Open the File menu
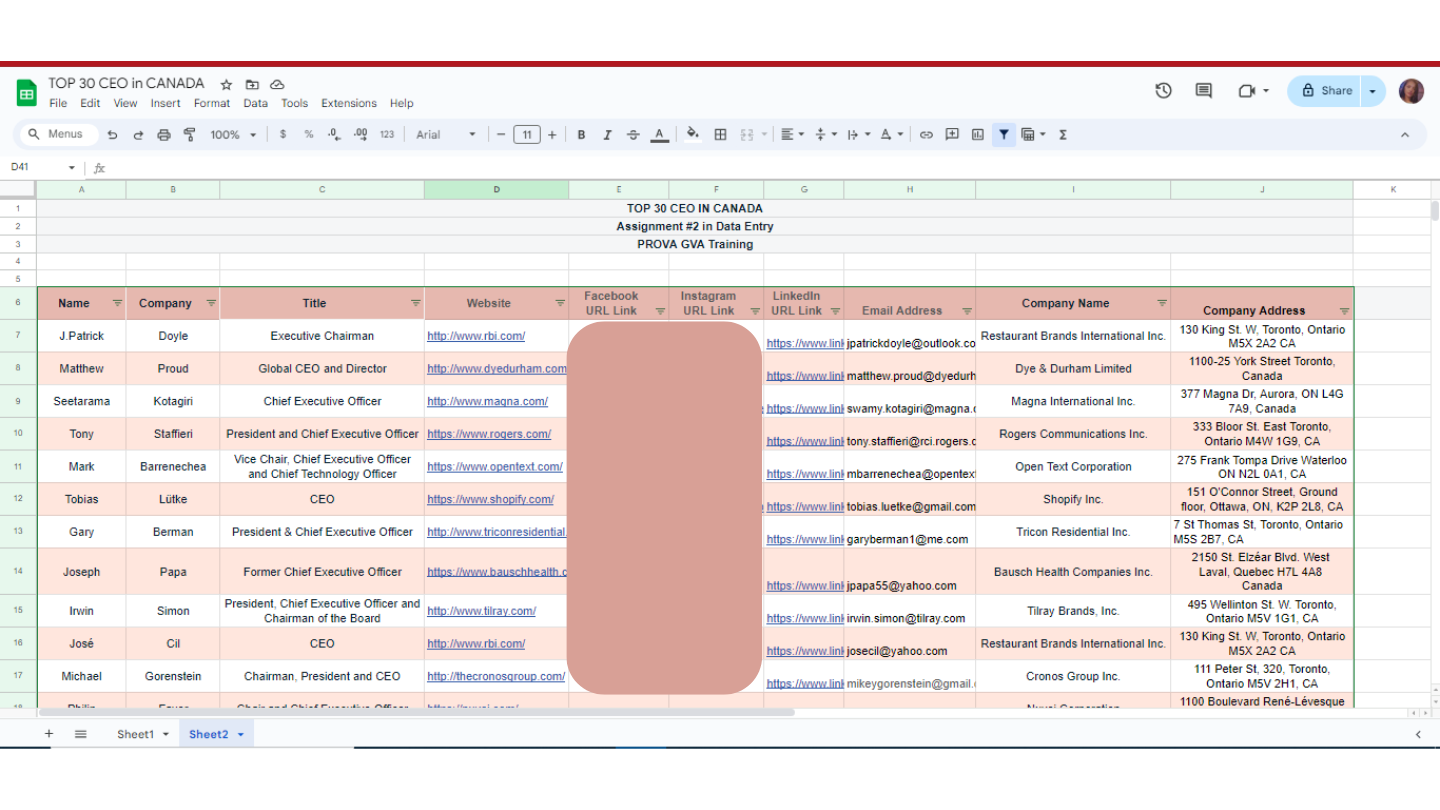Viewport: 1440px width, 810px height. coord(58,103)
